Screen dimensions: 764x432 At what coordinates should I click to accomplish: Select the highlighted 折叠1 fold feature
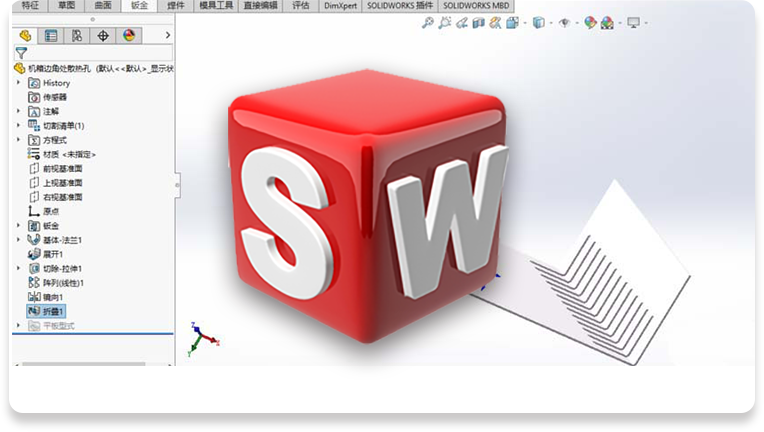(x=45, y=311)
